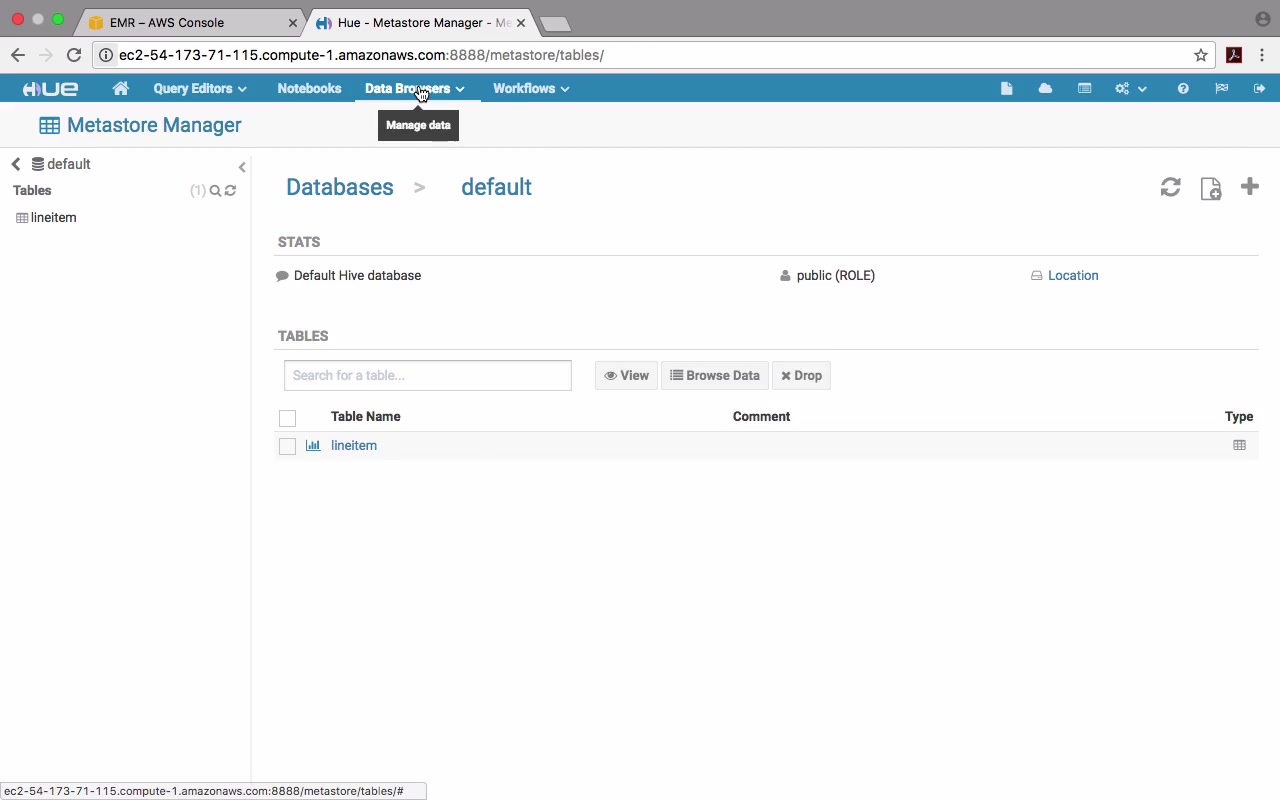Open Notebooks from the navigation bar

(309, 89)
